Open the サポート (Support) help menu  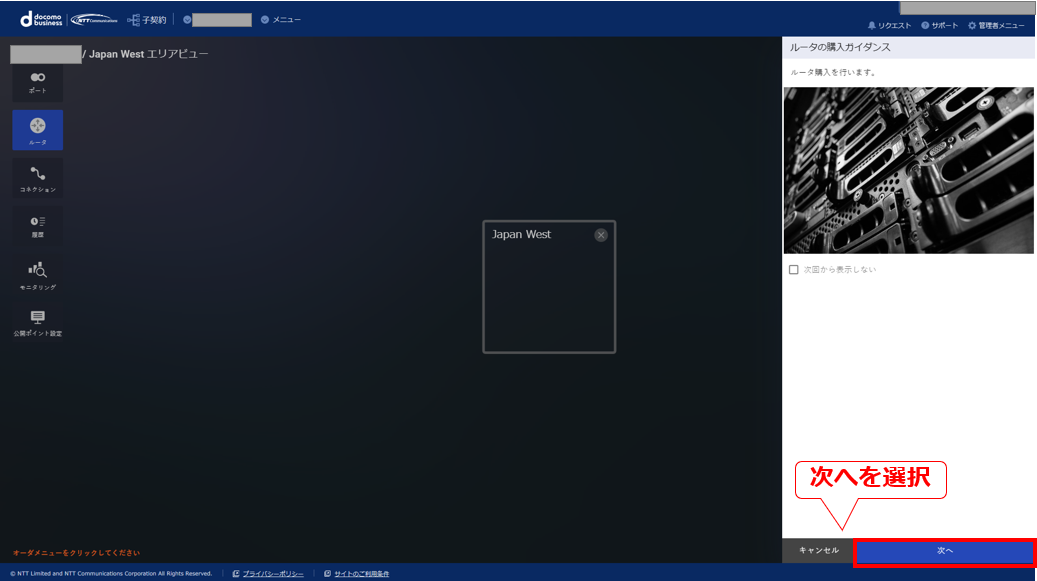pyautogui.click(x=940, y=26)
